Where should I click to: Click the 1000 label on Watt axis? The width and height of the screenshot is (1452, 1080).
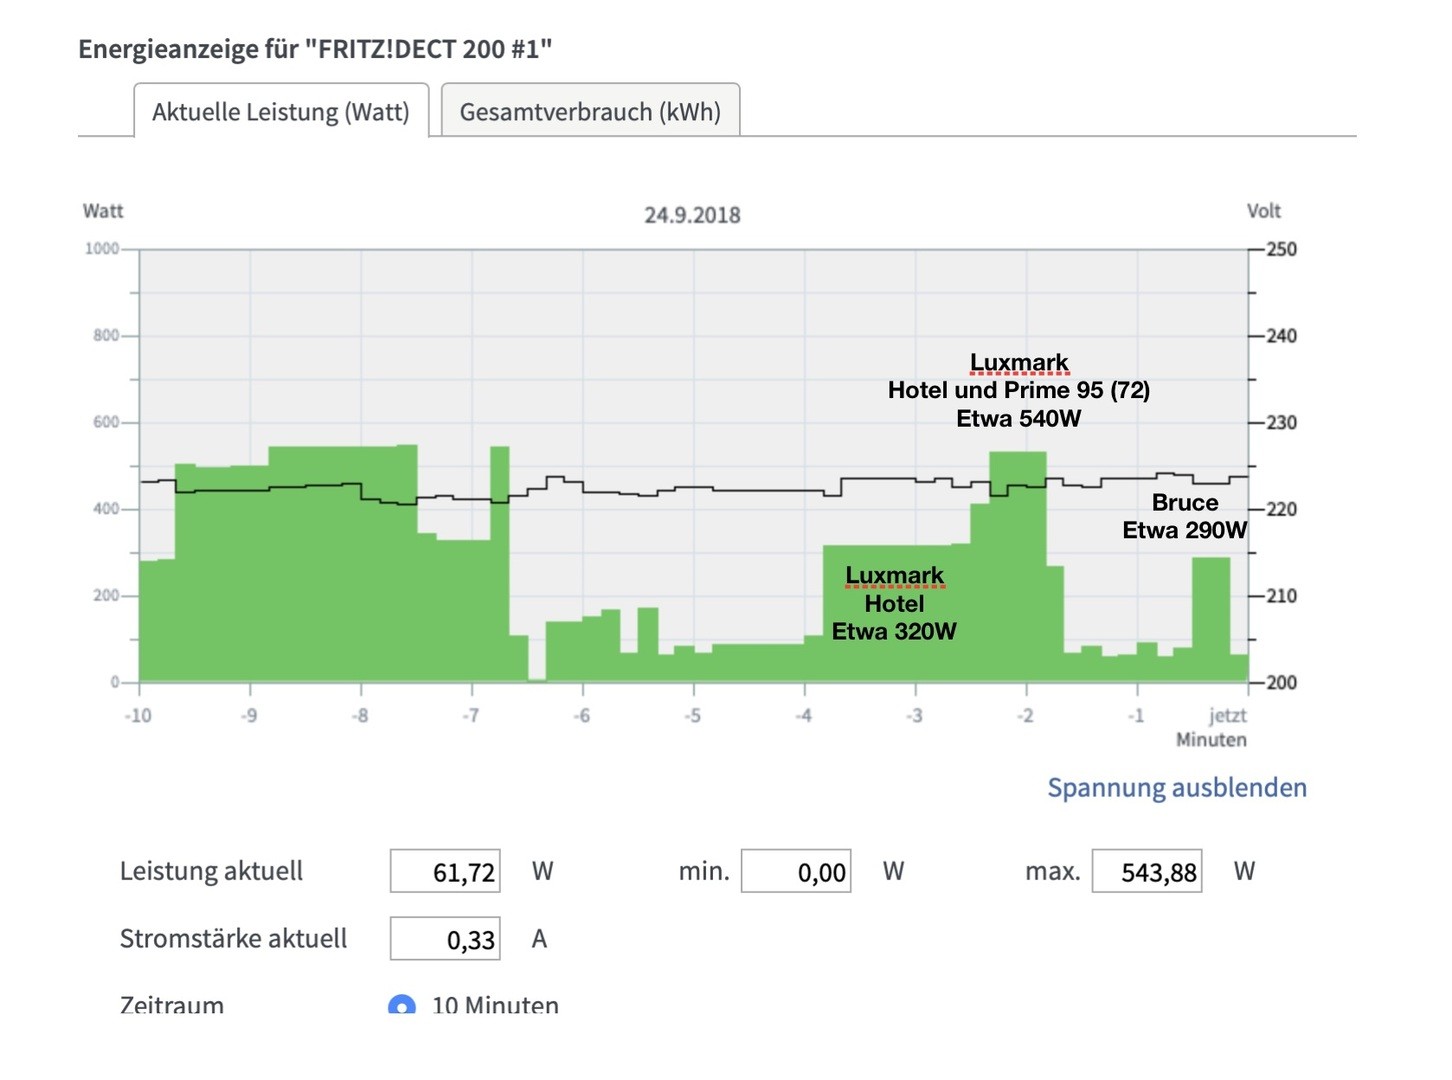click(x=102, y=248)
